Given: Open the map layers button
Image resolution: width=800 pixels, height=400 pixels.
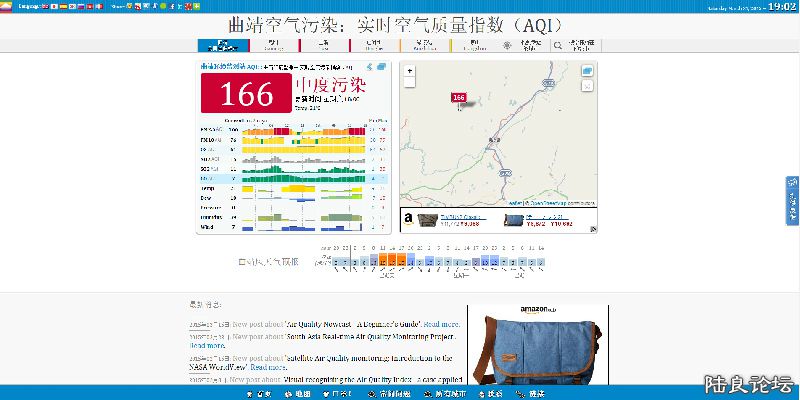Looking at the screenshot, I should coord(587,71).
